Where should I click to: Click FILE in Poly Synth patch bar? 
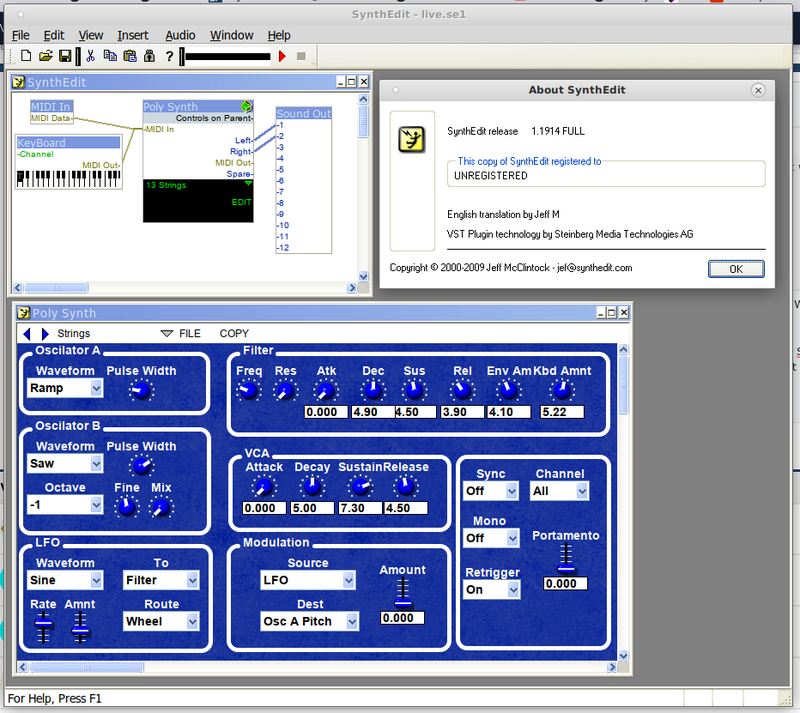189,334
